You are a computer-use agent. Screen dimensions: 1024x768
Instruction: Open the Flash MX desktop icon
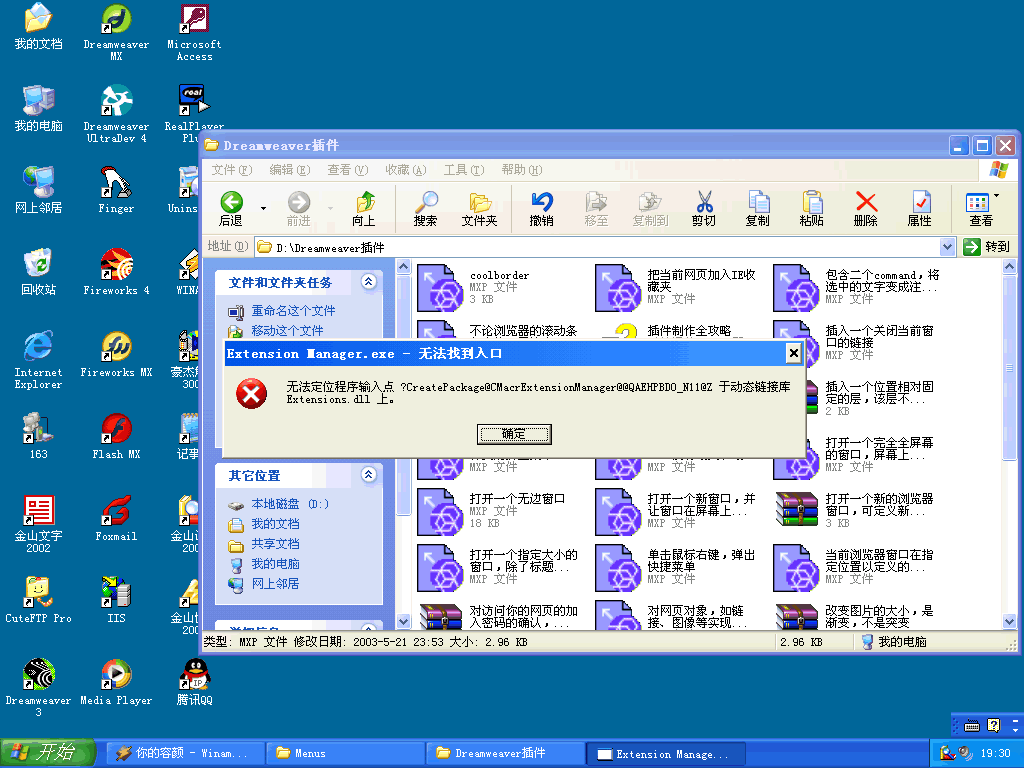116,436
